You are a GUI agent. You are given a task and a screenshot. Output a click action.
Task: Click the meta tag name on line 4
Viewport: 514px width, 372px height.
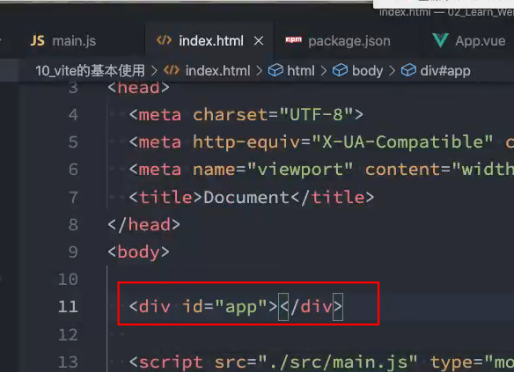click(160, 115)
